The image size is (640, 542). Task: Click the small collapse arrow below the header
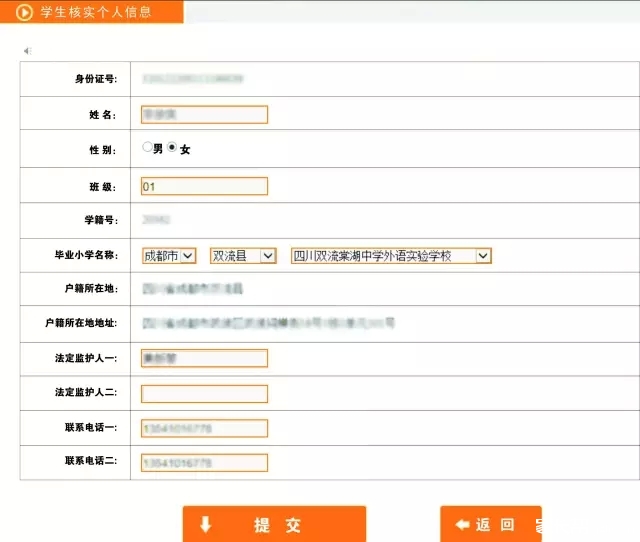tap(27, 51)
